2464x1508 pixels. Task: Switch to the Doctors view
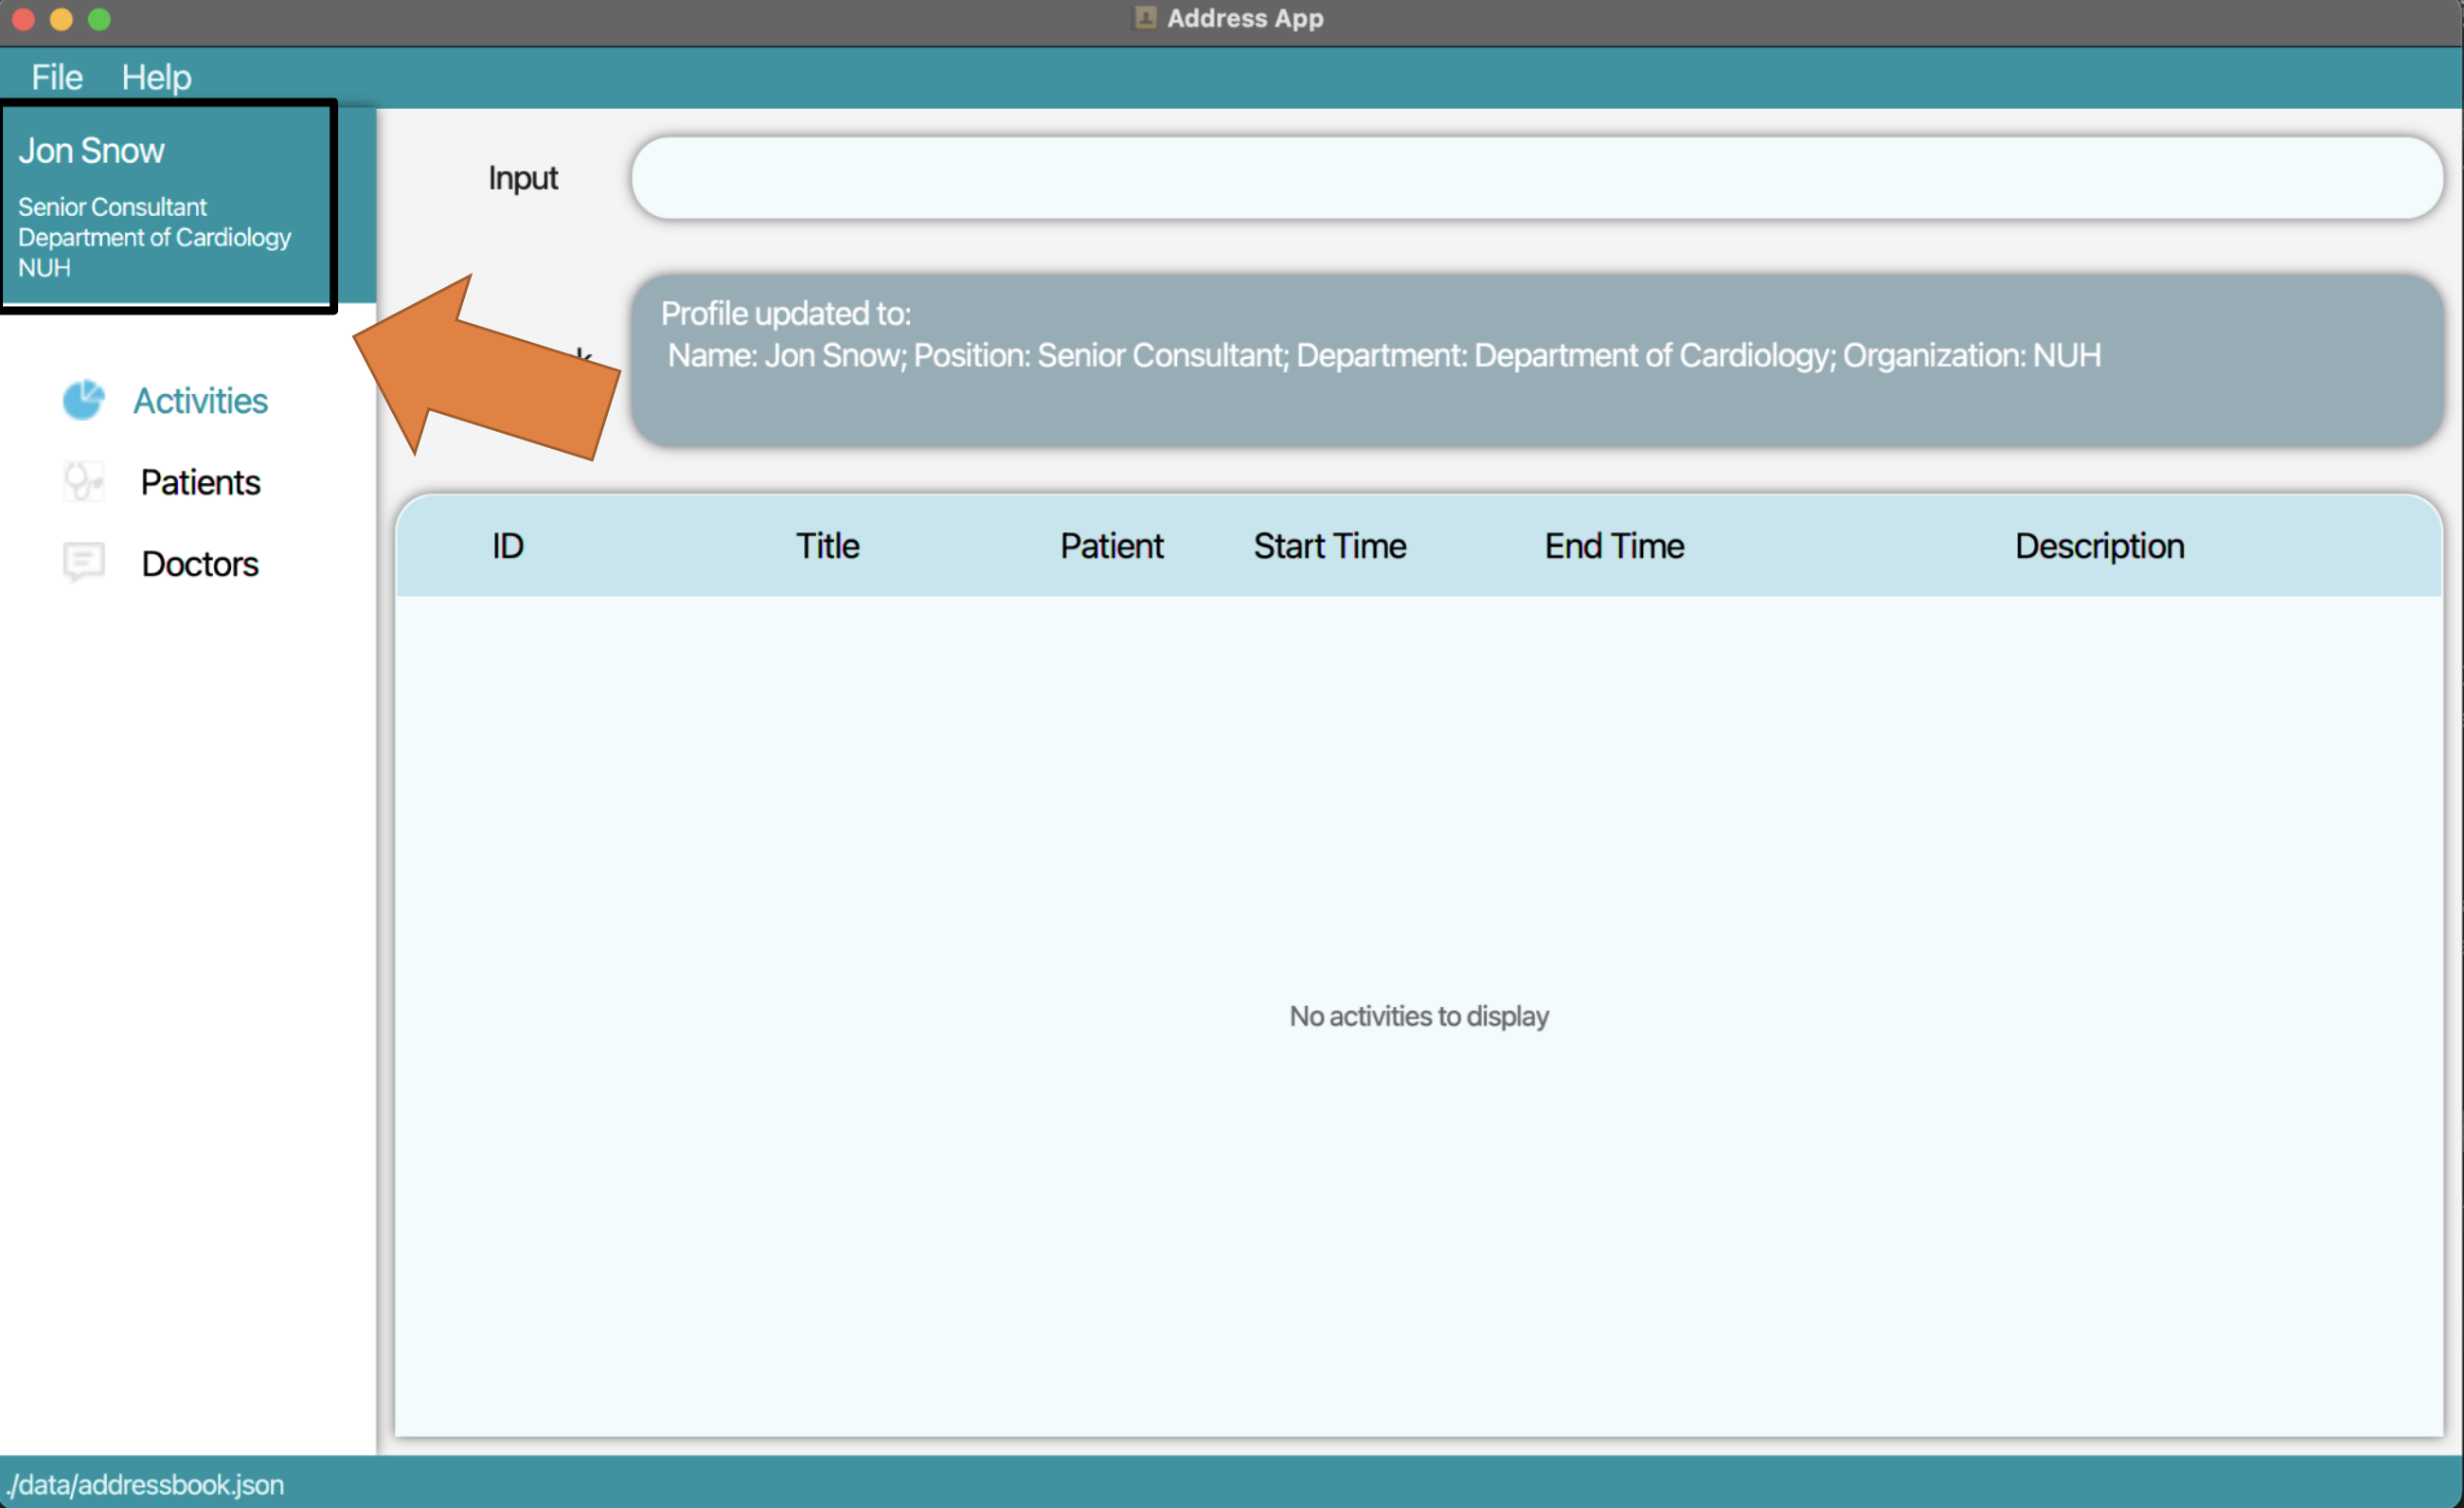[x=199, y=562]
